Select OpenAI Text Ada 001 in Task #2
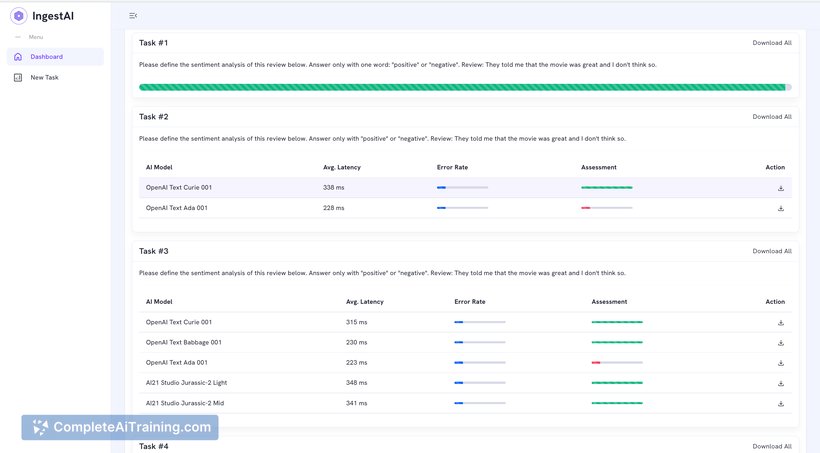Image resolution: width=820 pixels, height=453 pixels. (177, 208)
